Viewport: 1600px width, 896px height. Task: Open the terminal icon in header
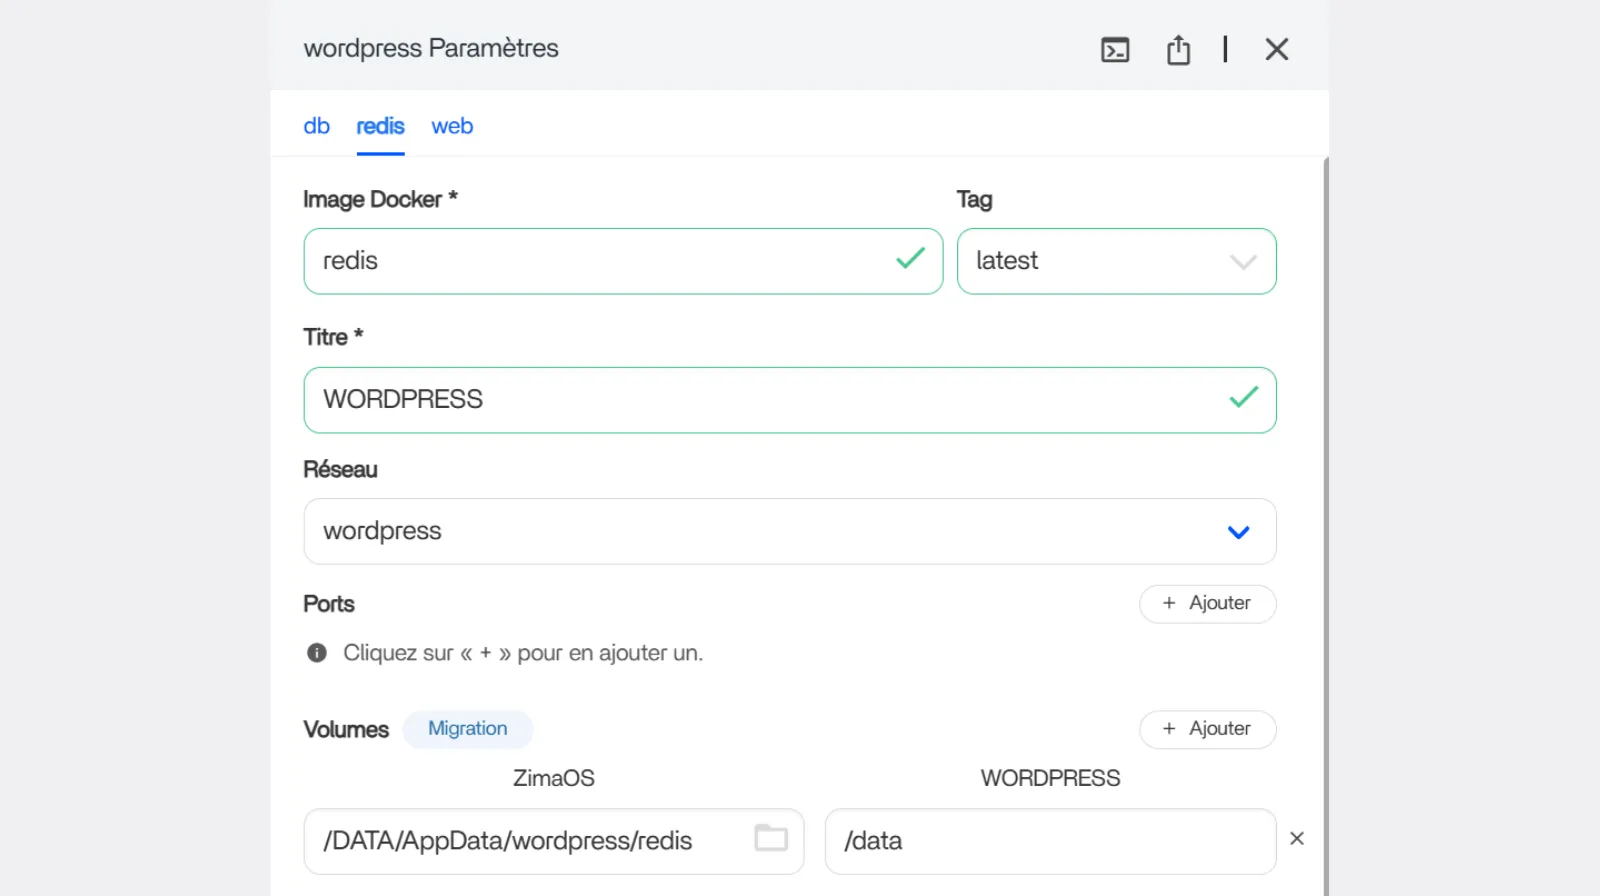pyautogui.click(x=1115, y=50)
